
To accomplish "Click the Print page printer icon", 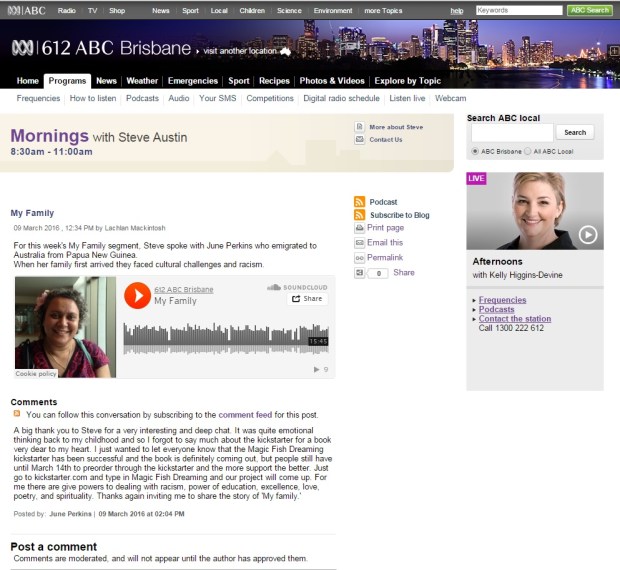I will [x=359, y=228].
